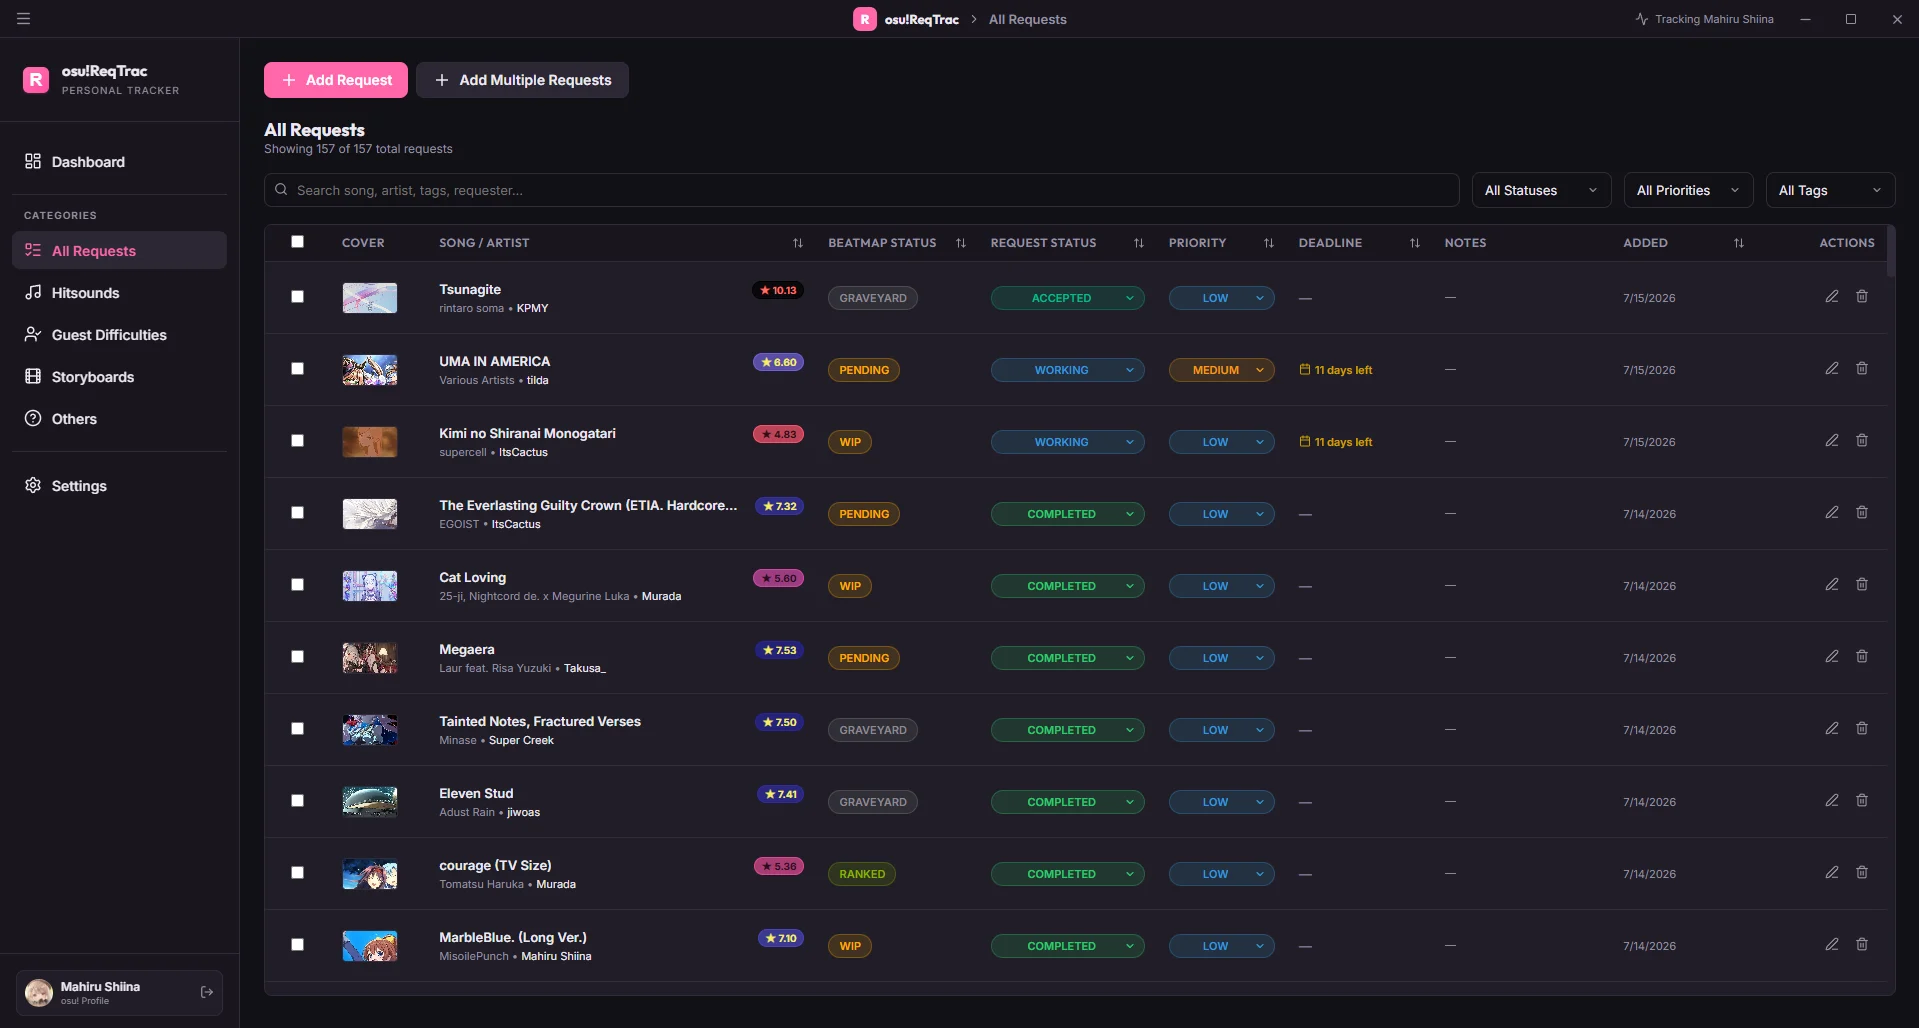Image resolution: width=1919 pixels, height=1028 pixels.
Task: Check the Tsunagite row checkbox
Action: [297, 297]
